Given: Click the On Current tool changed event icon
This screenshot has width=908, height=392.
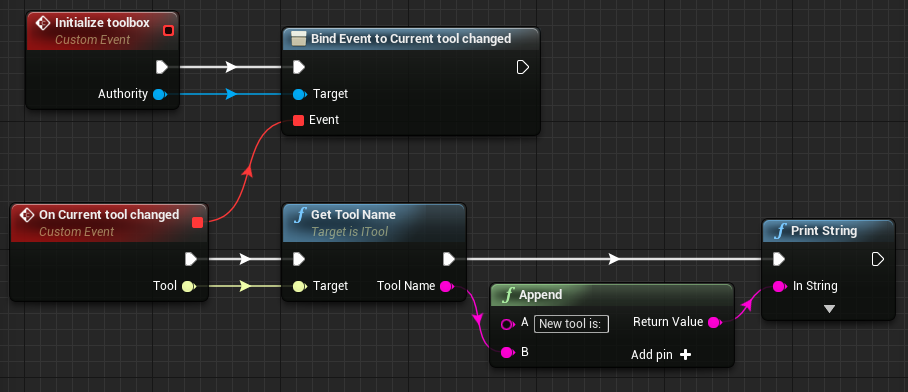Looking at the screenshot, I should tap(27, 215).
